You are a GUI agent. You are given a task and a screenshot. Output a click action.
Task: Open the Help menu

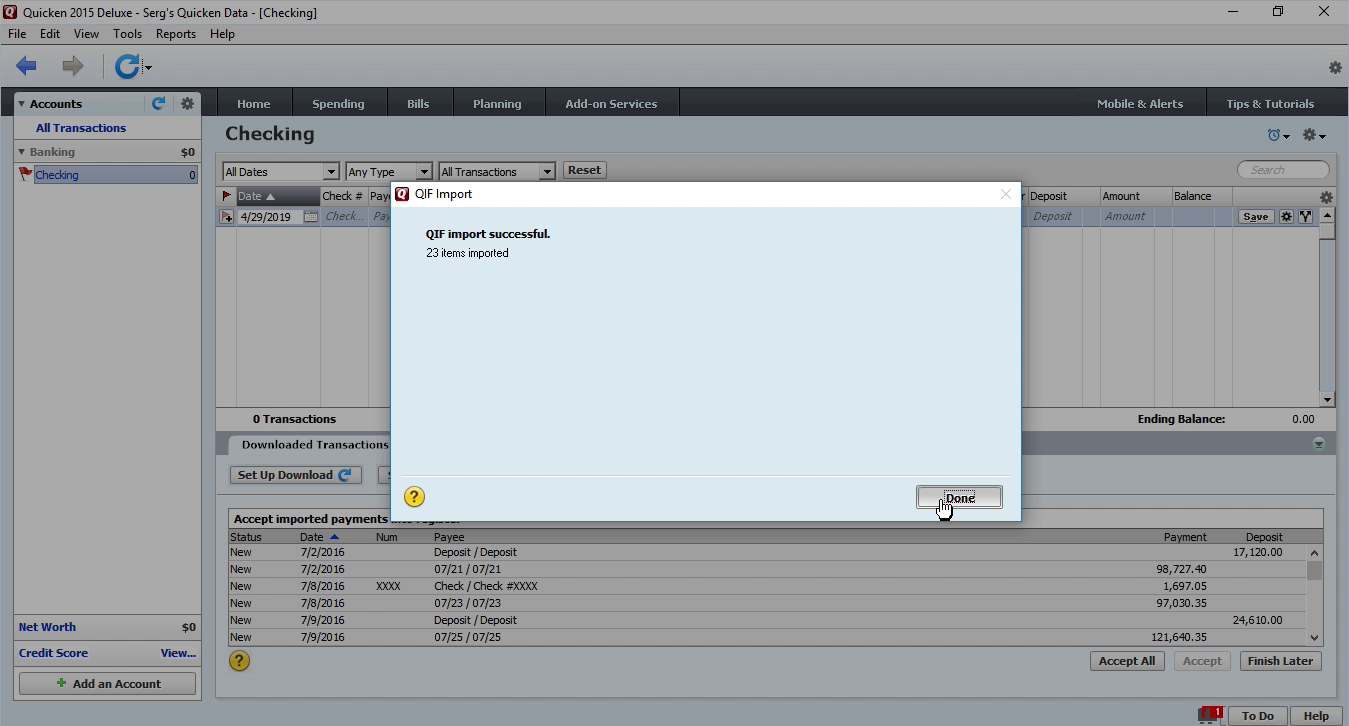(222, 34)
